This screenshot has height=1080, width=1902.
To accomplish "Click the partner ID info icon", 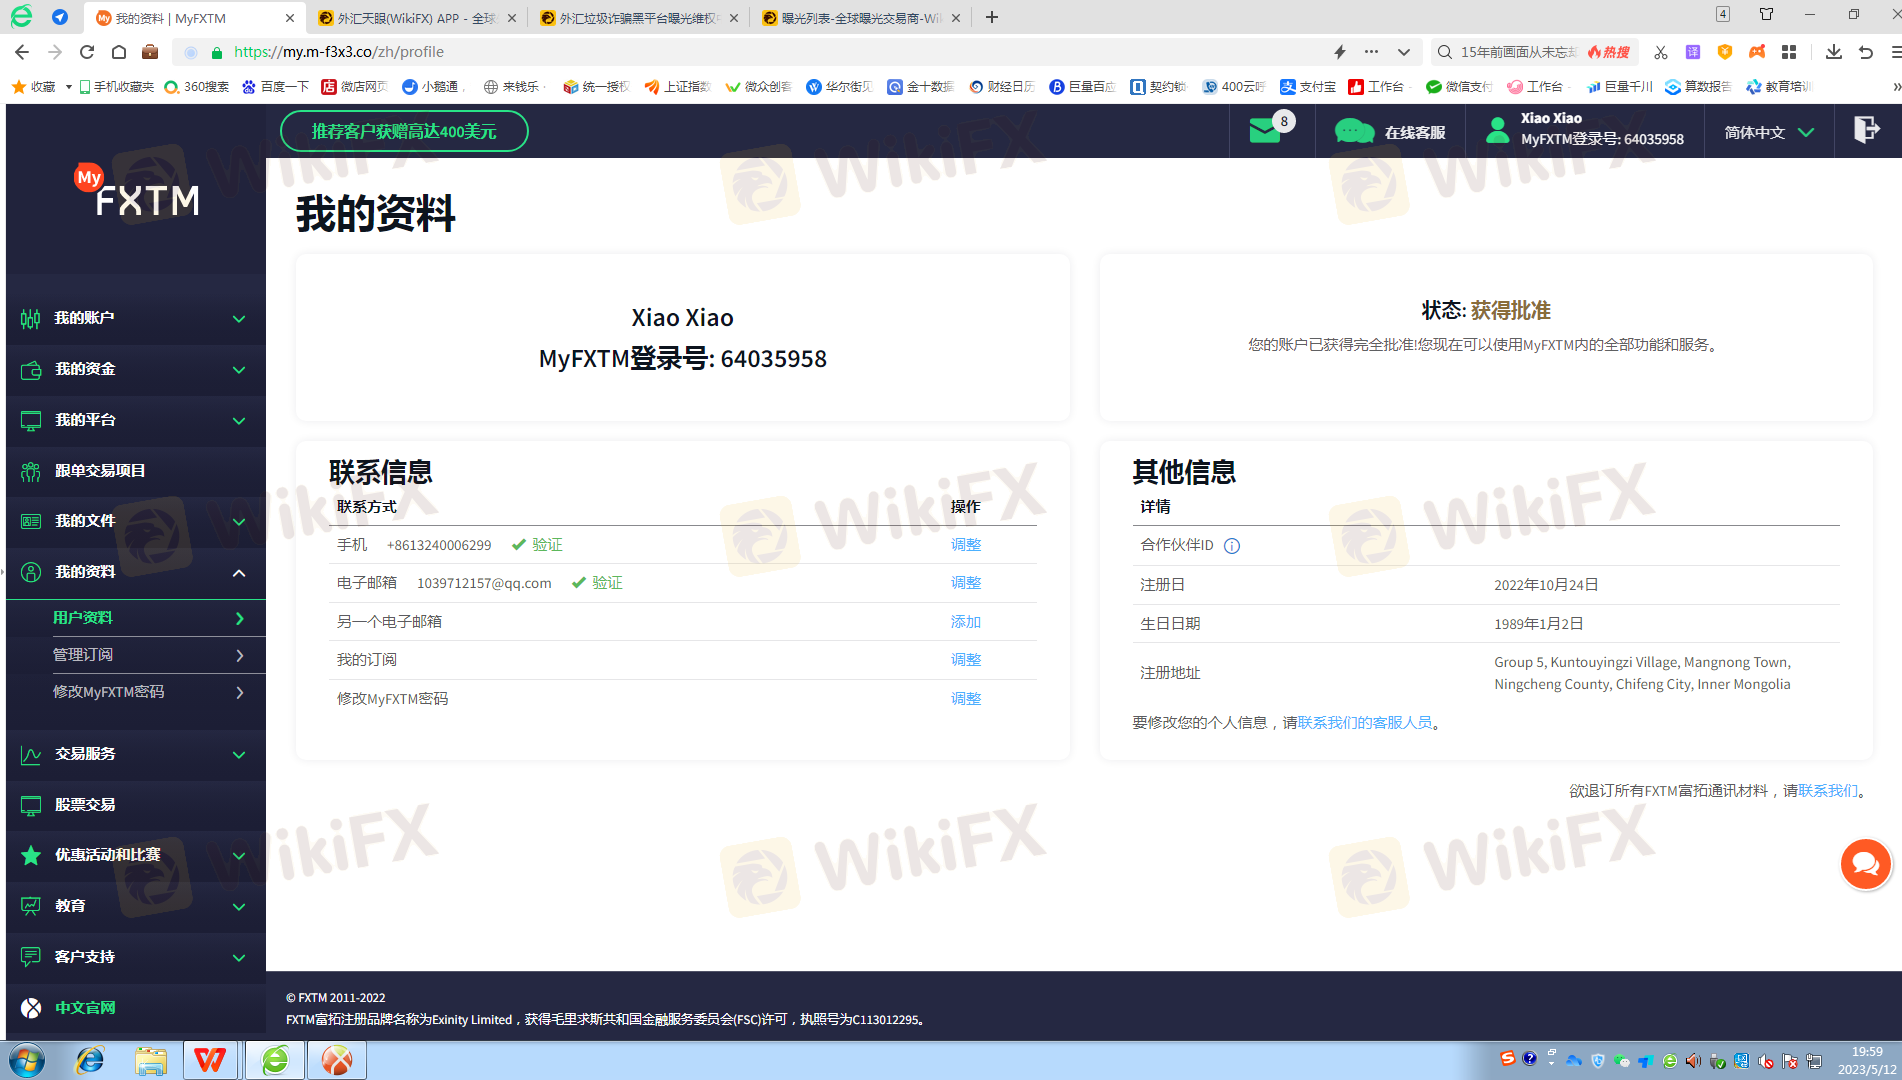I will click(x=1232, y=546).
